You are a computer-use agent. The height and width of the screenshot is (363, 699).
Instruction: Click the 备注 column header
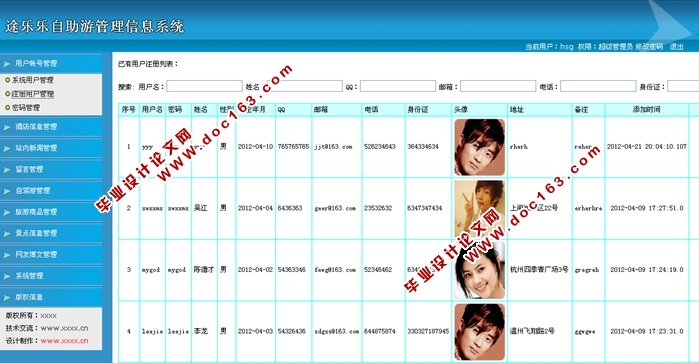click(581, 110)
